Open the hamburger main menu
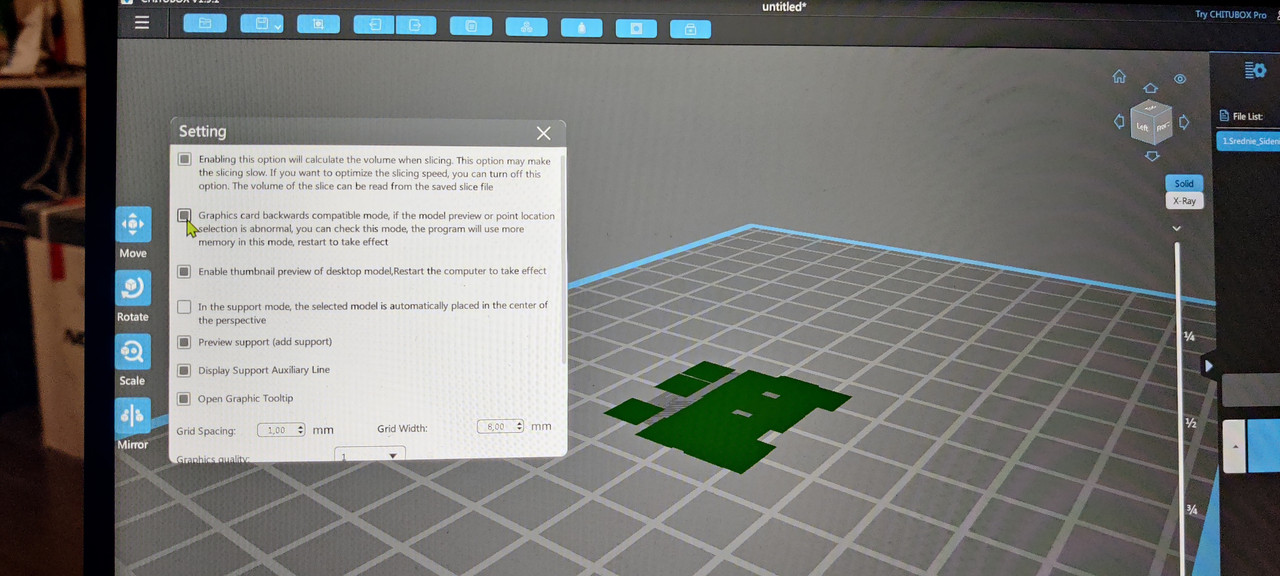The height and width of the screenshot is (576, 1280). click(142, 22)
